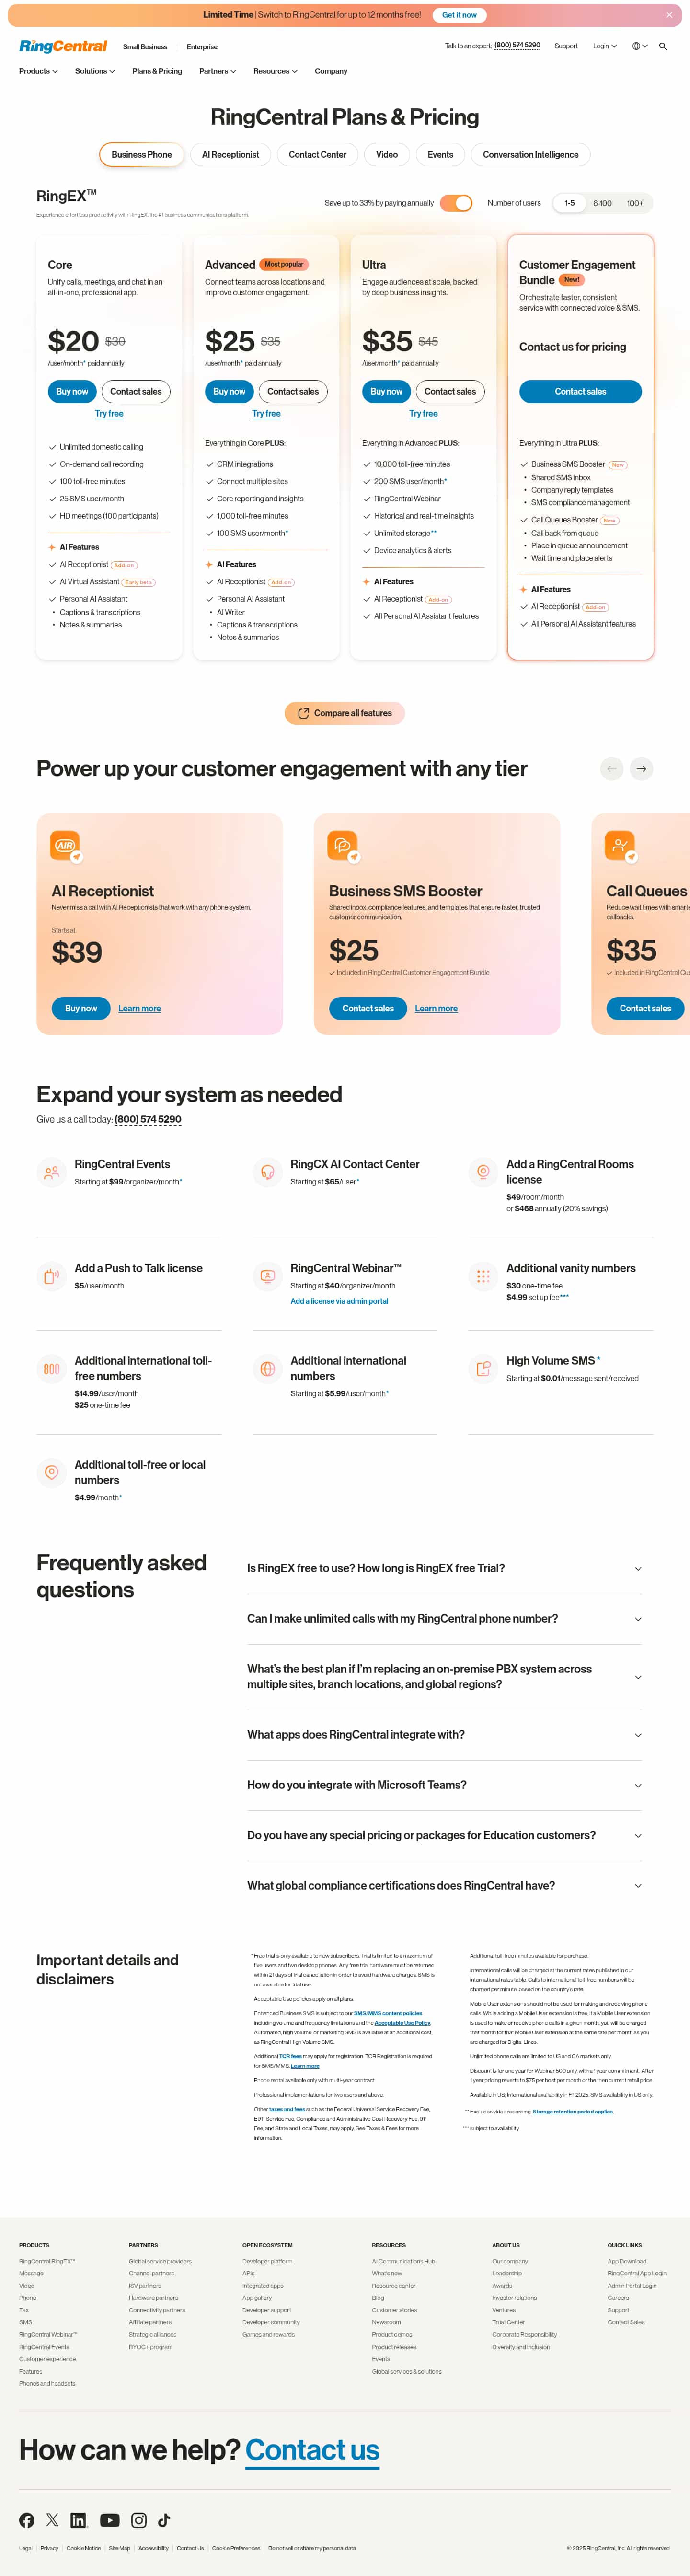
Task: Select 100+ number of users
Action: click(x=635, y=202)
